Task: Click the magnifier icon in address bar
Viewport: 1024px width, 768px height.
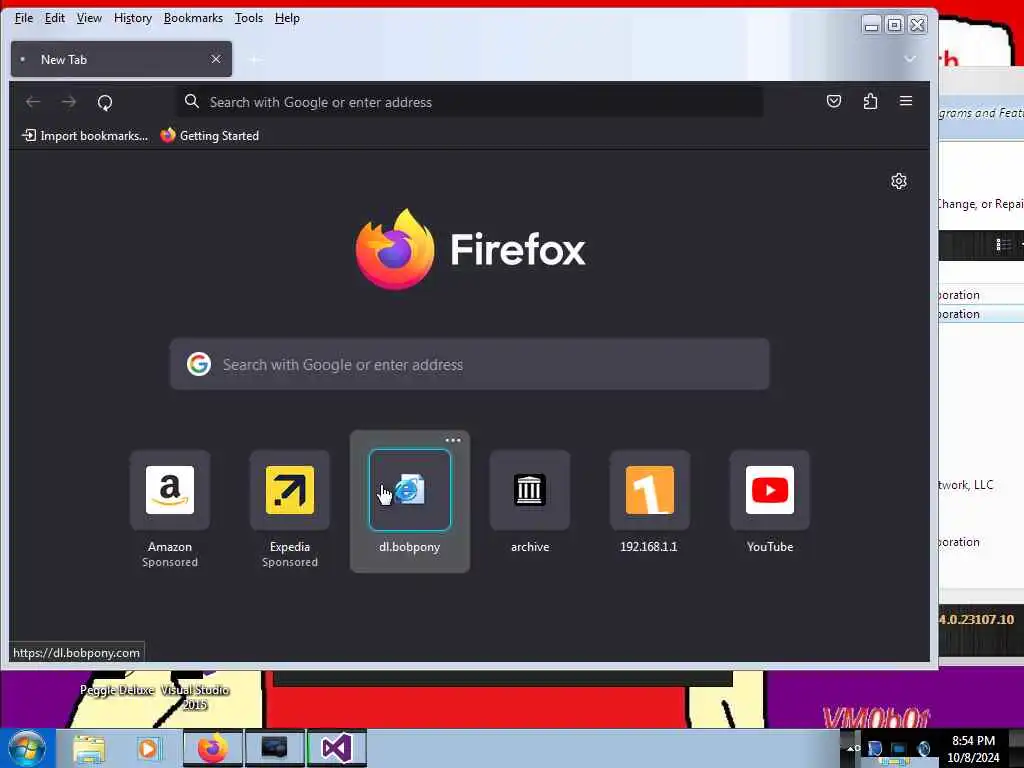Action: tap(191, 101)
